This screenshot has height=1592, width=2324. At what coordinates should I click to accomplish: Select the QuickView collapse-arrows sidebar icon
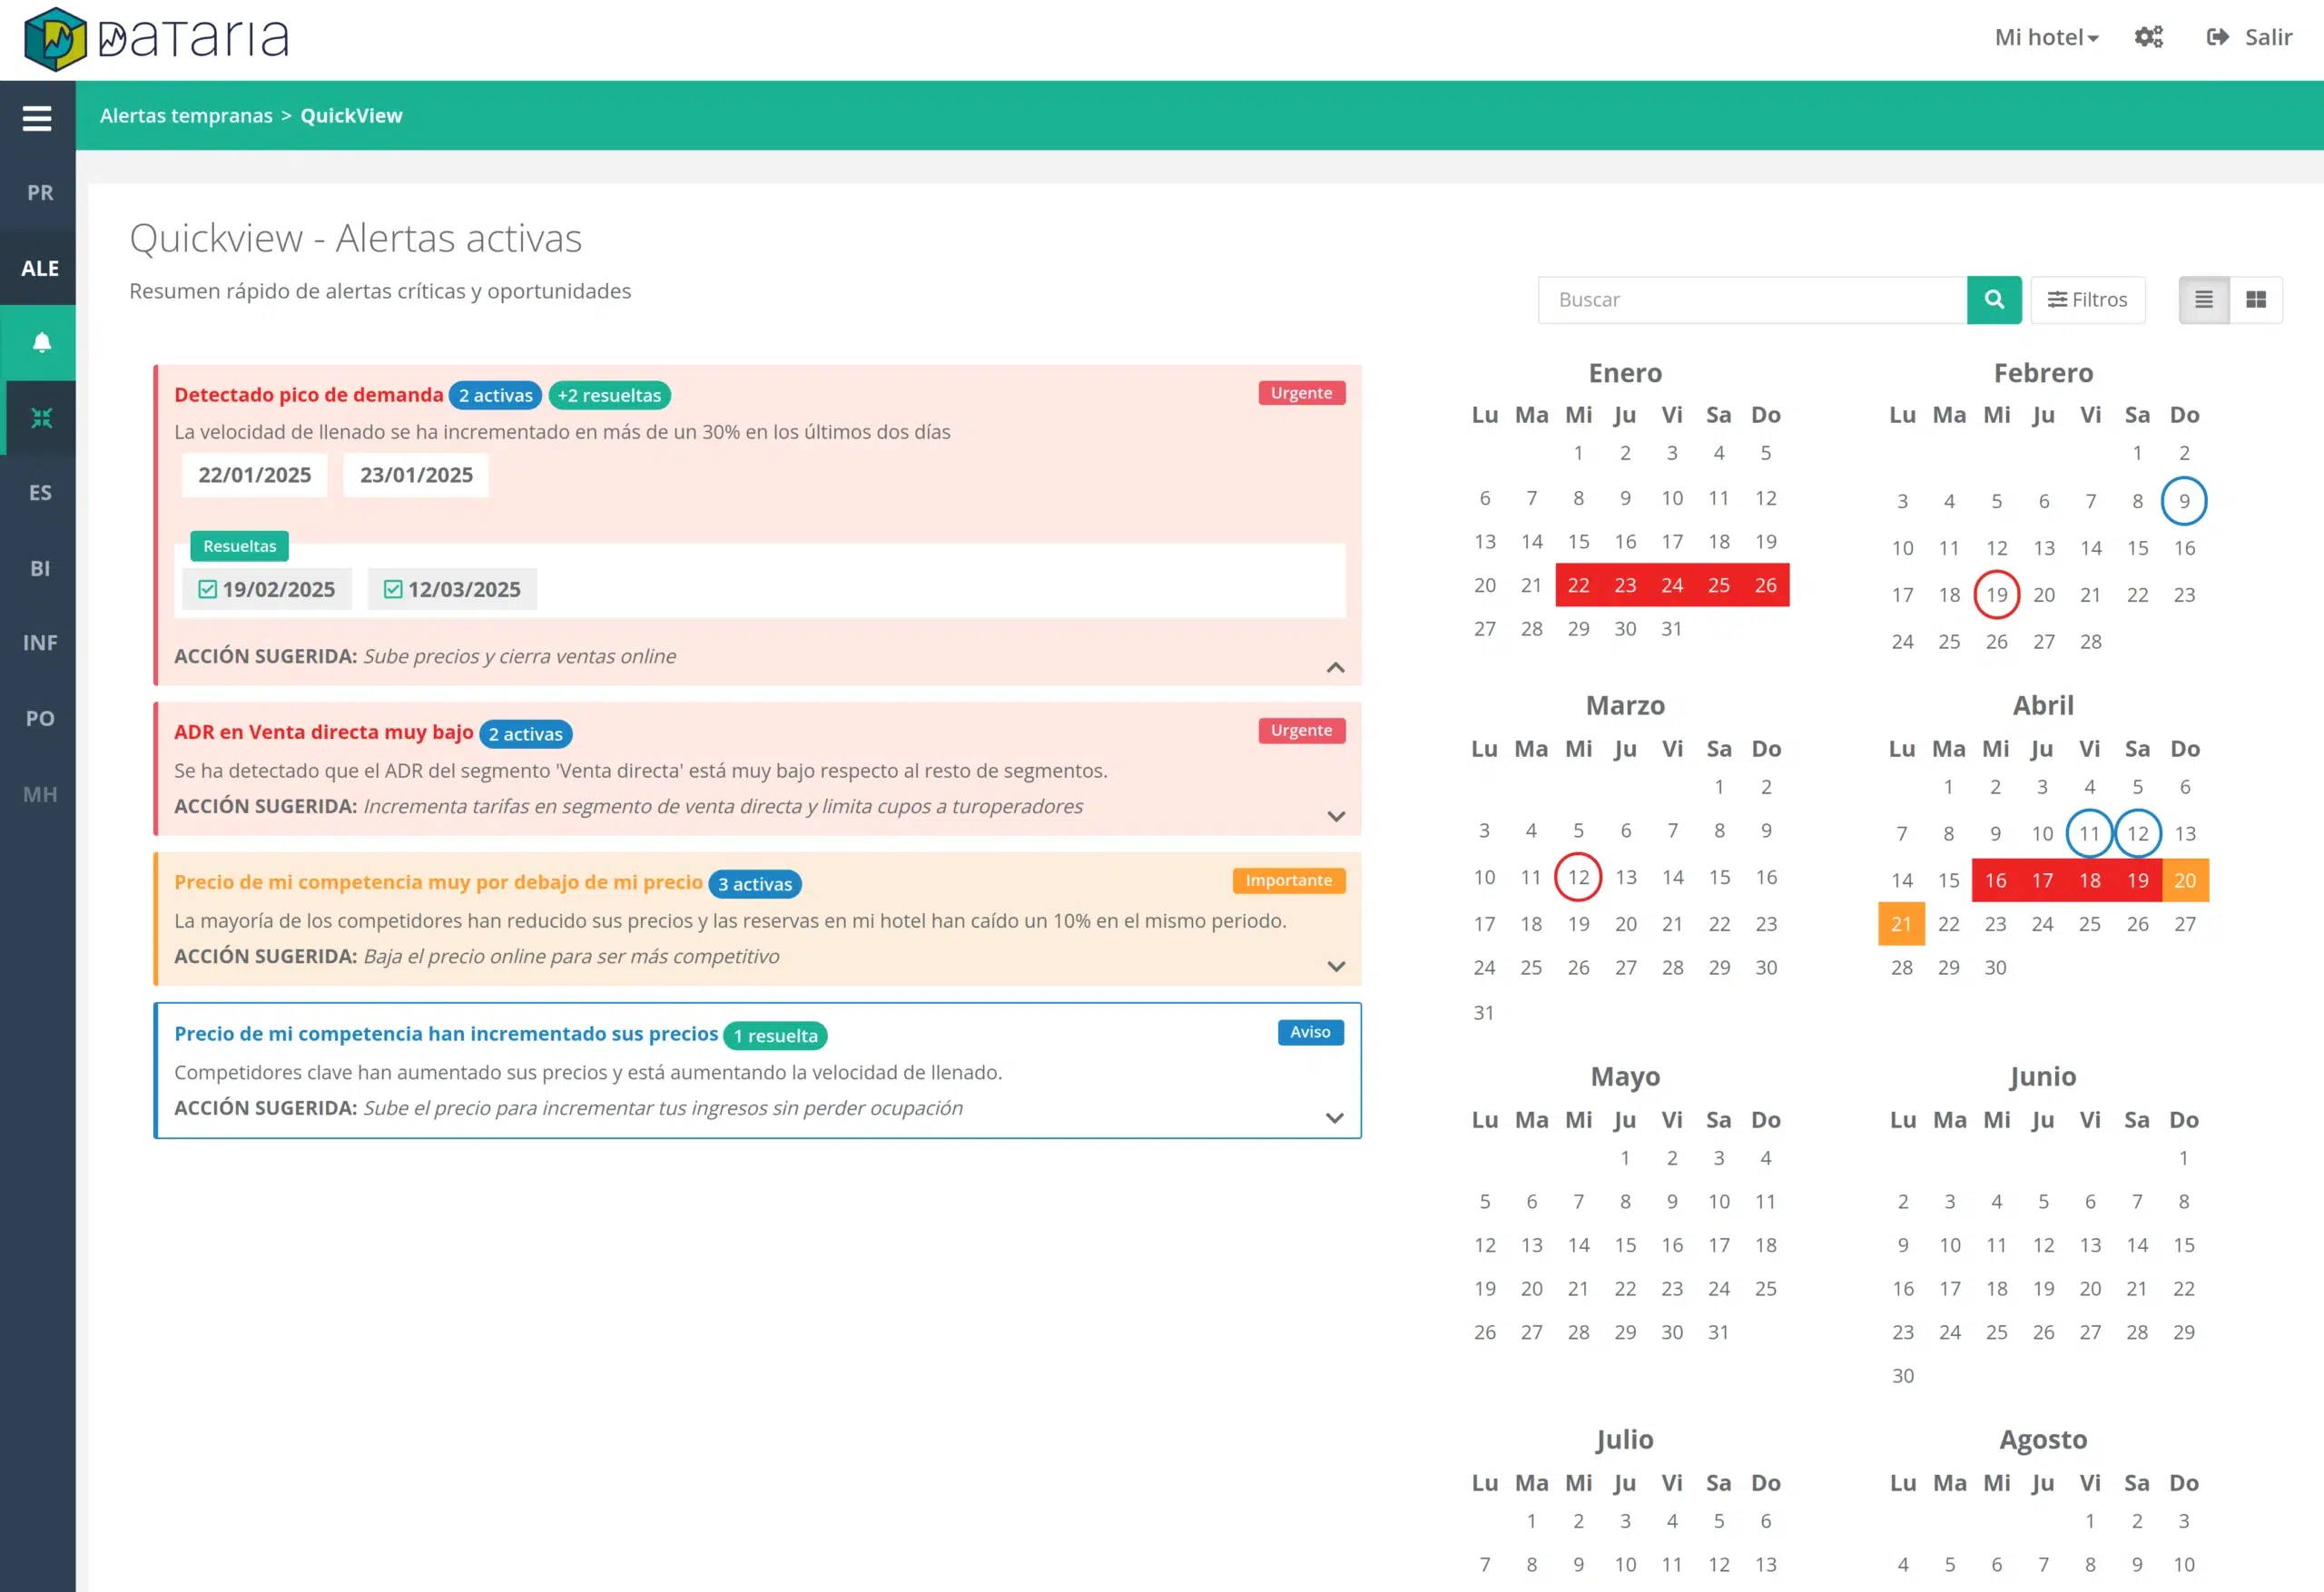[41, 418]
